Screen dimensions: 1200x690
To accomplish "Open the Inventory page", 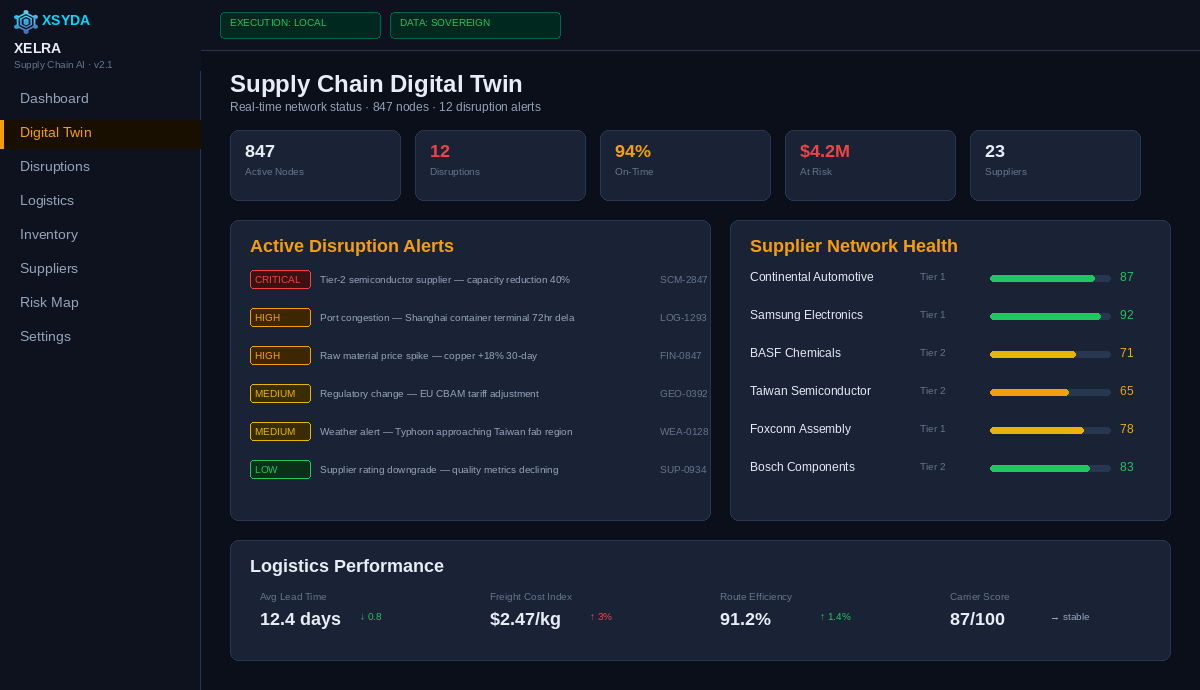I will pyautogui.click(x=49, y=235).
